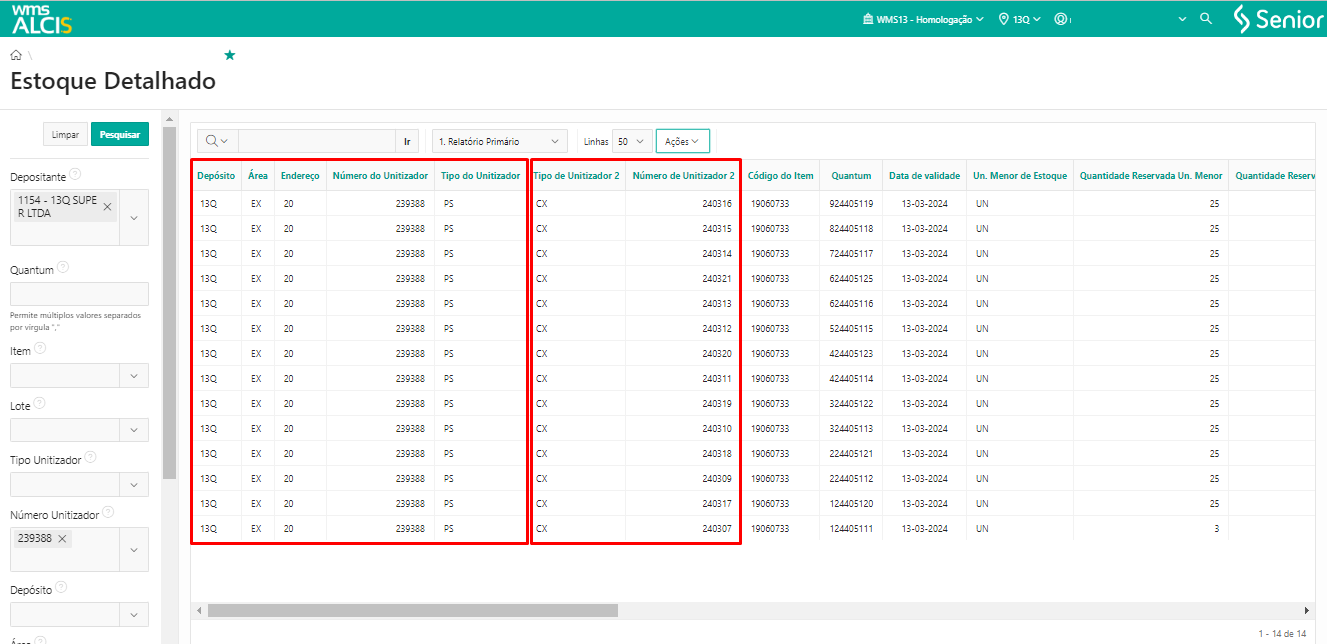Click the help icon beside Quantum
The height and width of the screenshot is (644, 1330).
(63, 268)
